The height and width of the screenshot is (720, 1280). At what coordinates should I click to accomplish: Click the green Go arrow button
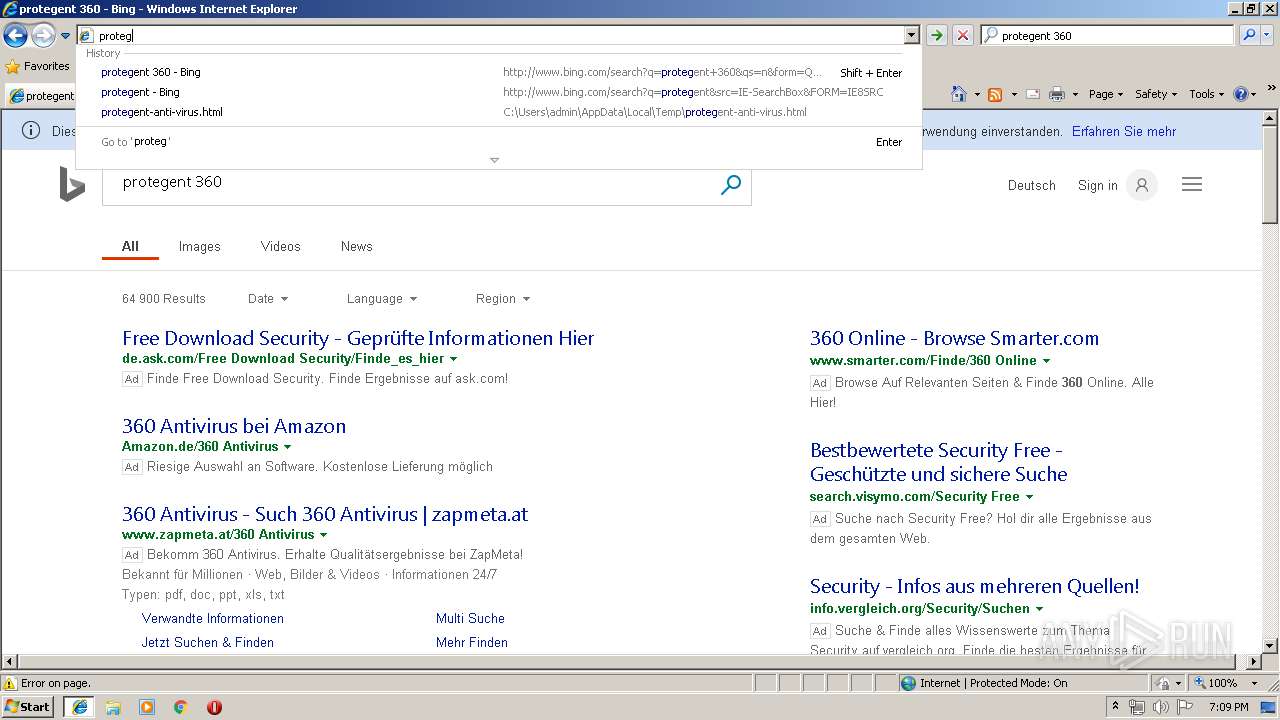(x=936, y=36)
